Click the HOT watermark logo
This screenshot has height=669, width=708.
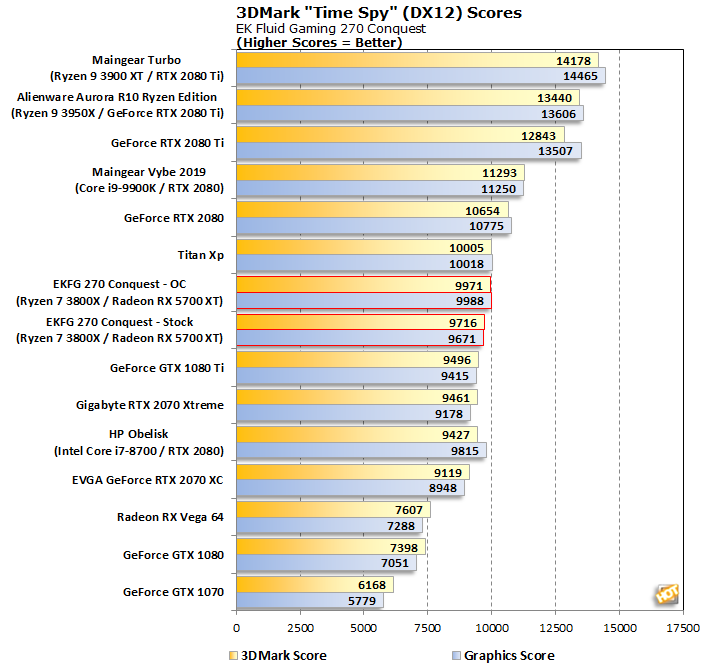667,593
